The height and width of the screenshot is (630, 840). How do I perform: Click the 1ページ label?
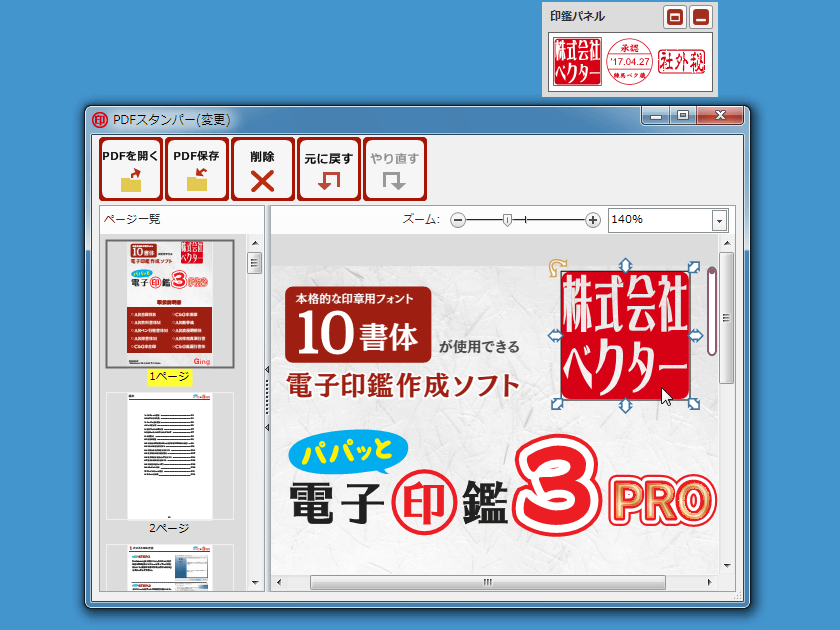[169, 377]
